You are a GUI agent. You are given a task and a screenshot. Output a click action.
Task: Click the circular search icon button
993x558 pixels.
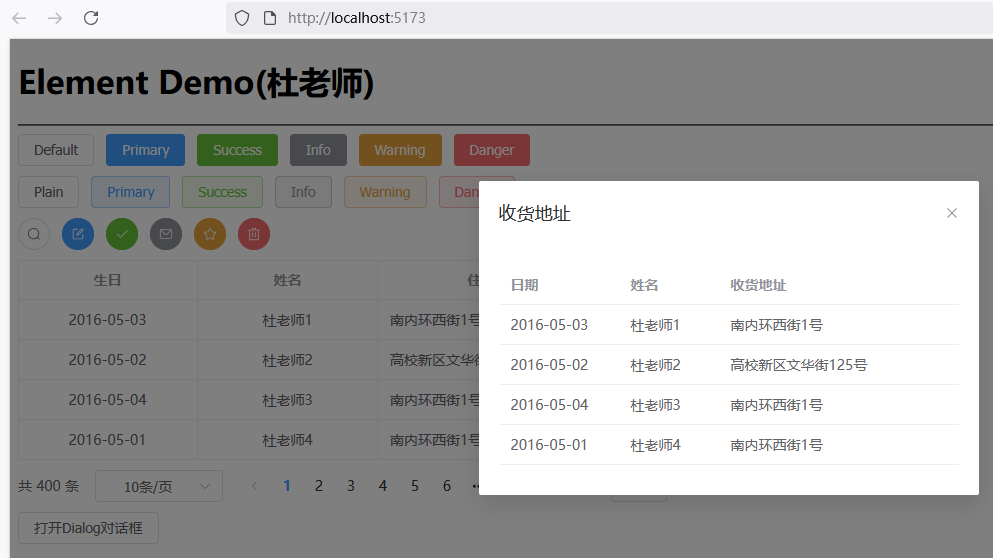tap(34, 234)
